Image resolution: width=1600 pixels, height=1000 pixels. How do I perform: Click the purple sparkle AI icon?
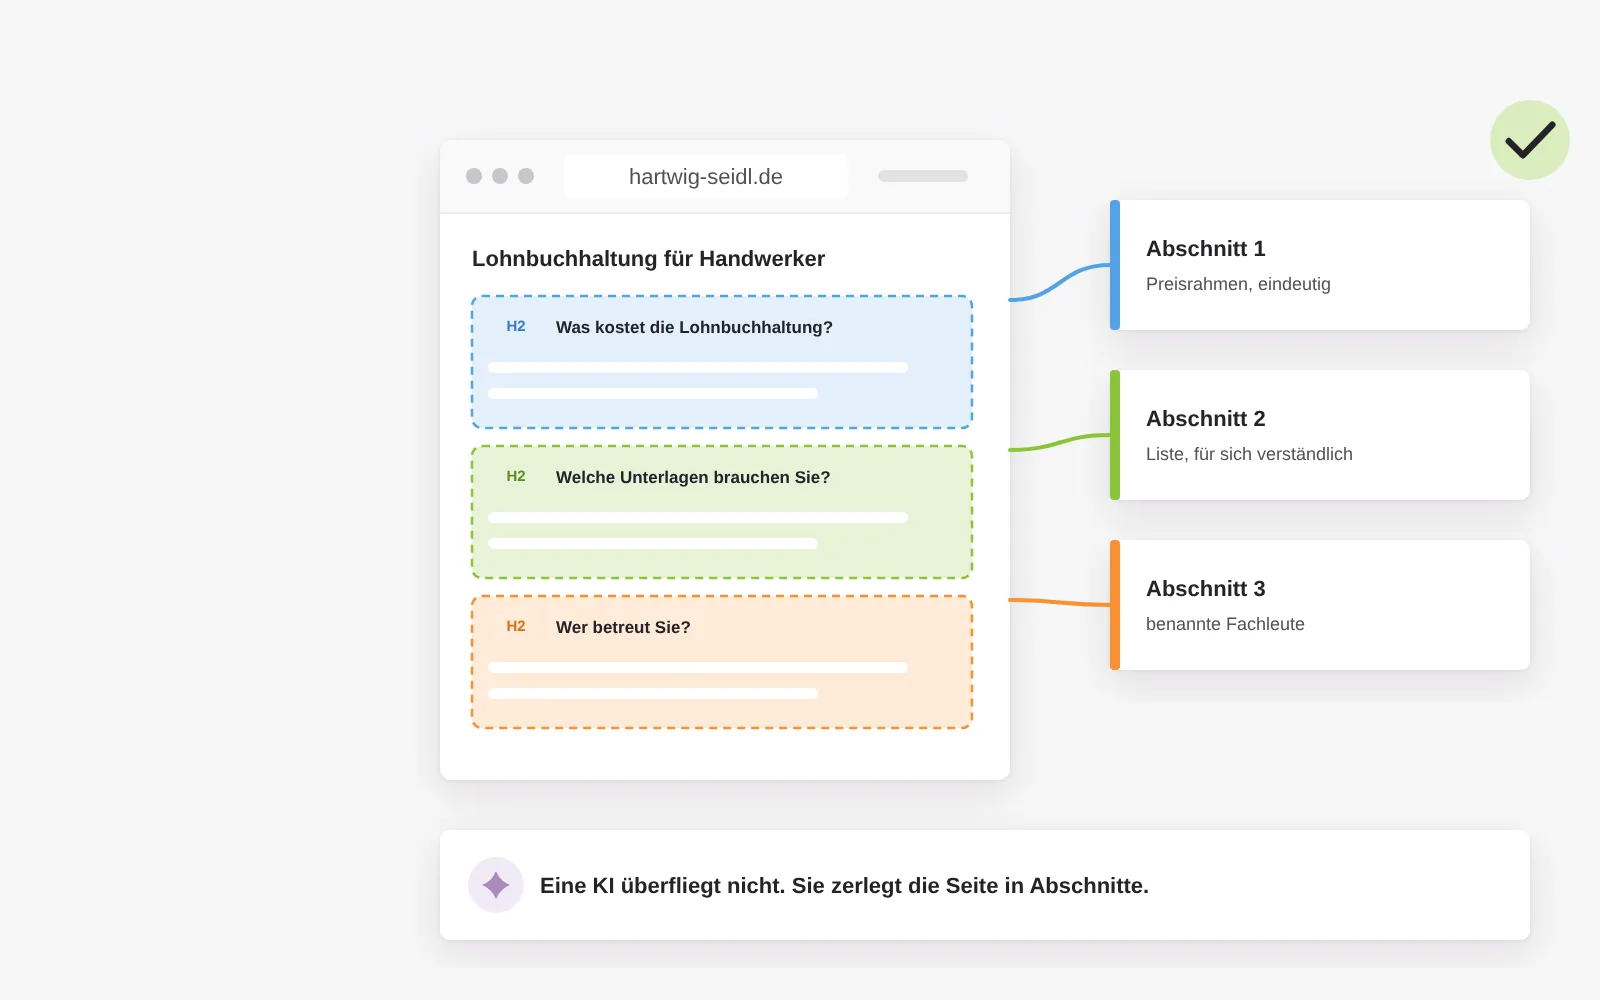(x=496, y=885)
